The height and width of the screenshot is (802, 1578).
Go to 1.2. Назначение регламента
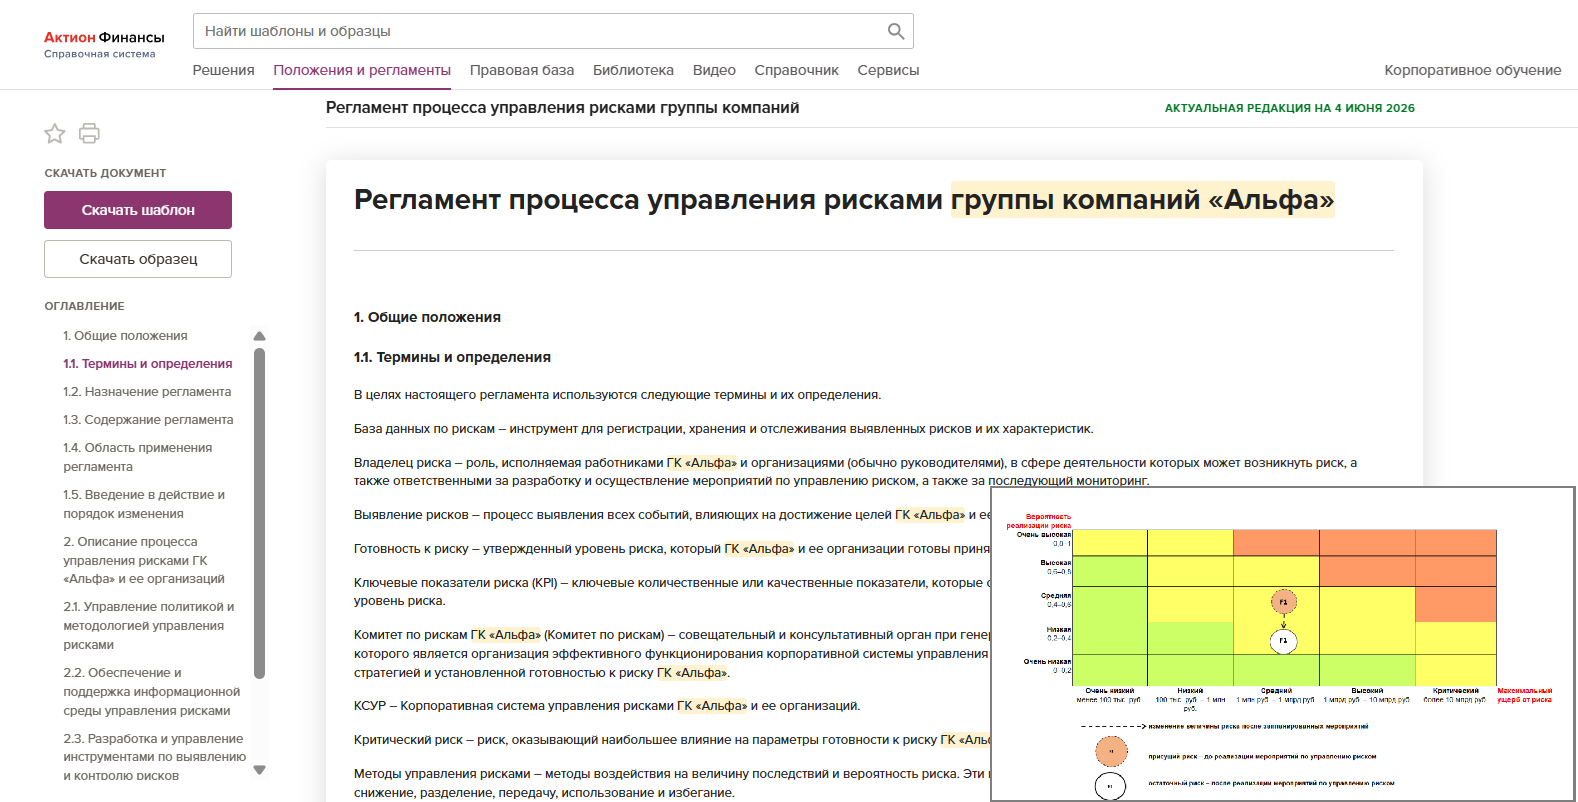[x=147, y=392]
